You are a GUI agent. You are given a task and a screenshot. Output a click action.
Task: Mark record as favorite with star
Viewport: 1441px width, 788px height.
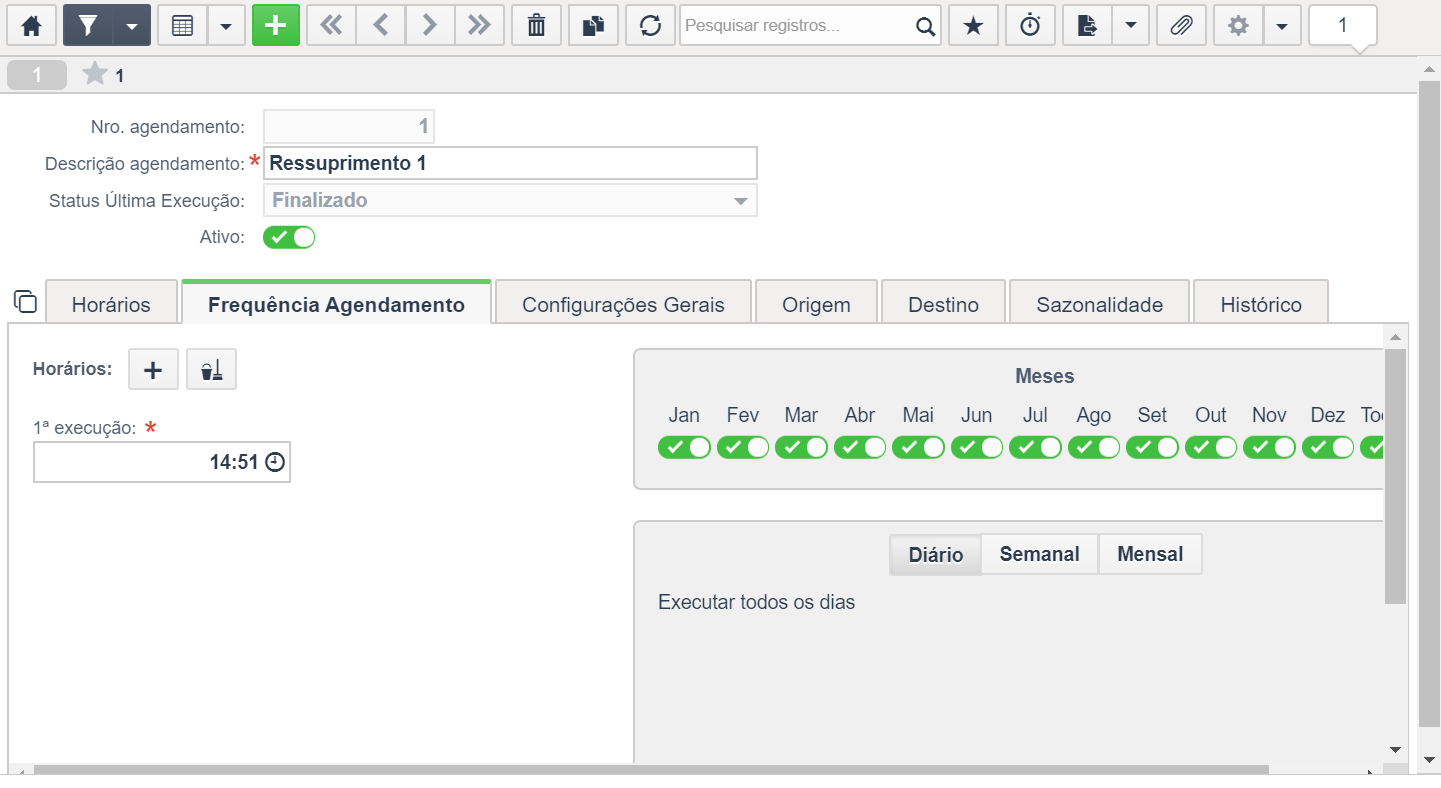[x=94, y=74]
